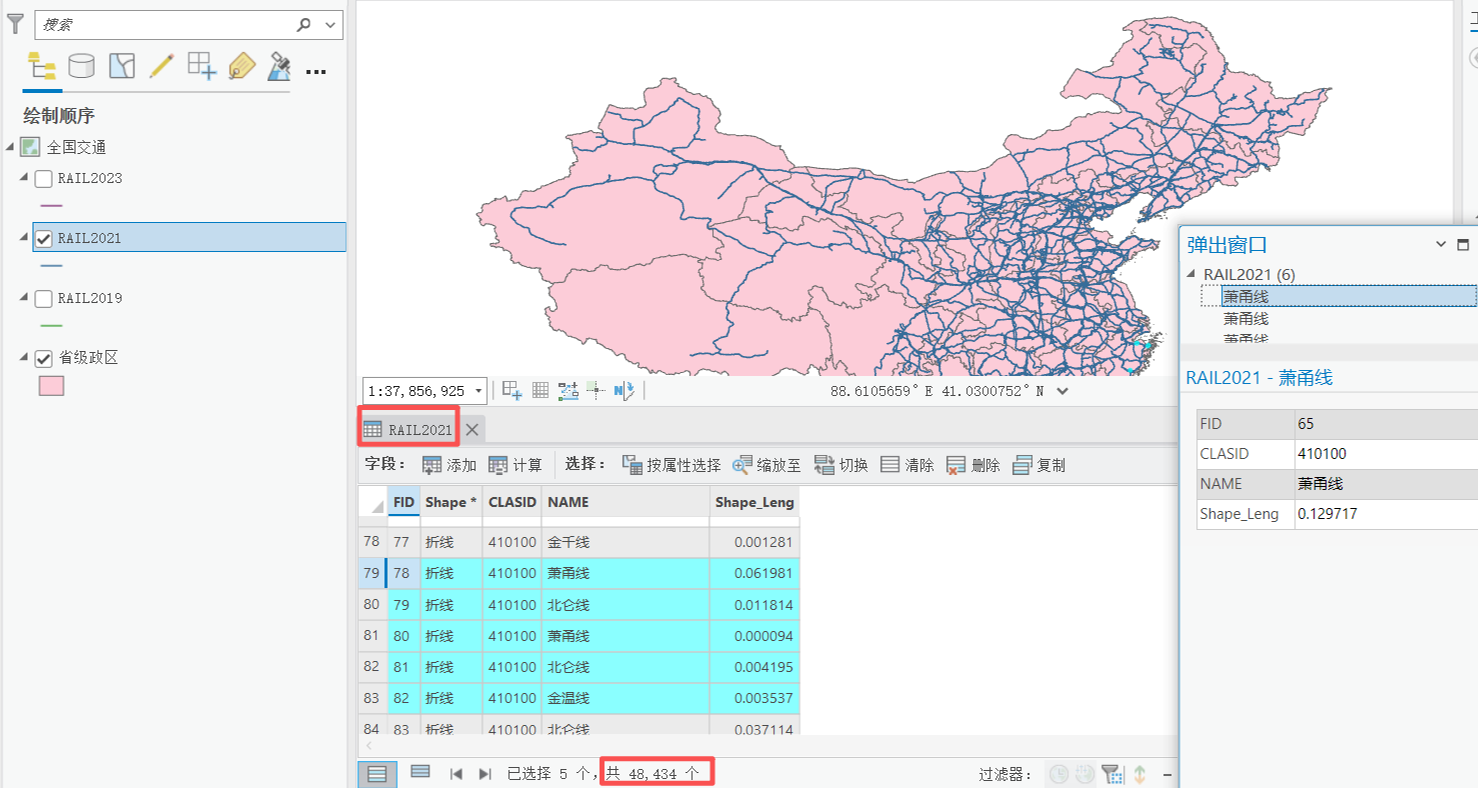The width and height of the screenshot is (1479, 788).
Task: Show selected records view button
Action: point(421,772)
